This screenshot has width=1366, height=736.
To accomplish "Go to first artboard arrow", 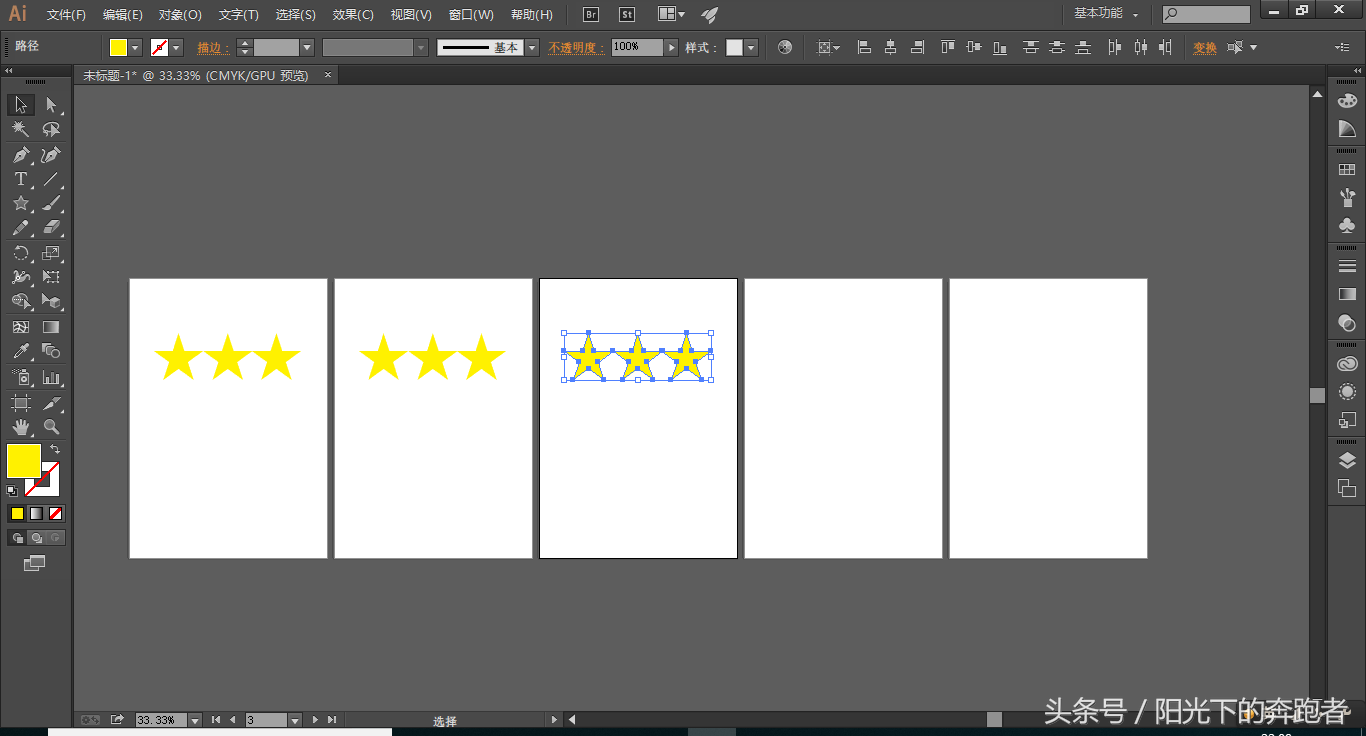I will (x=216, y=720).
